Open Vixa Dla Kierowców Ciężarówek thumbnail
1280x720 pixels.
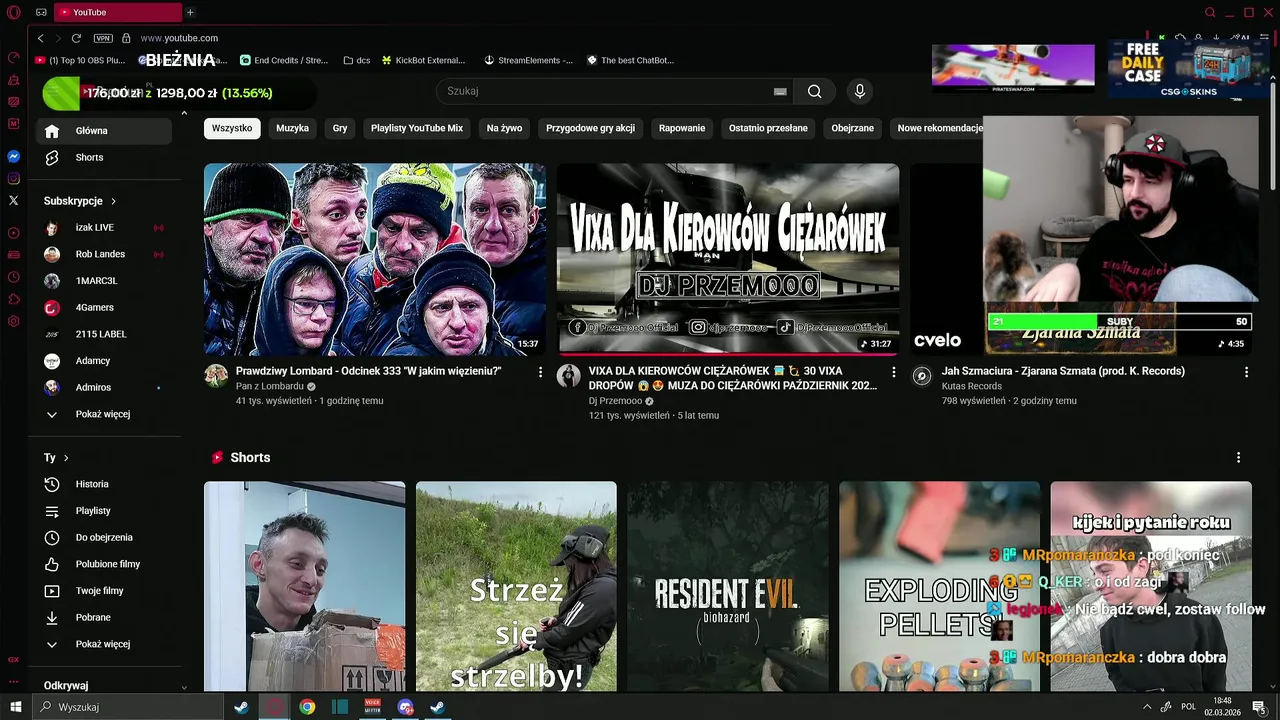[x=728, y=259]
